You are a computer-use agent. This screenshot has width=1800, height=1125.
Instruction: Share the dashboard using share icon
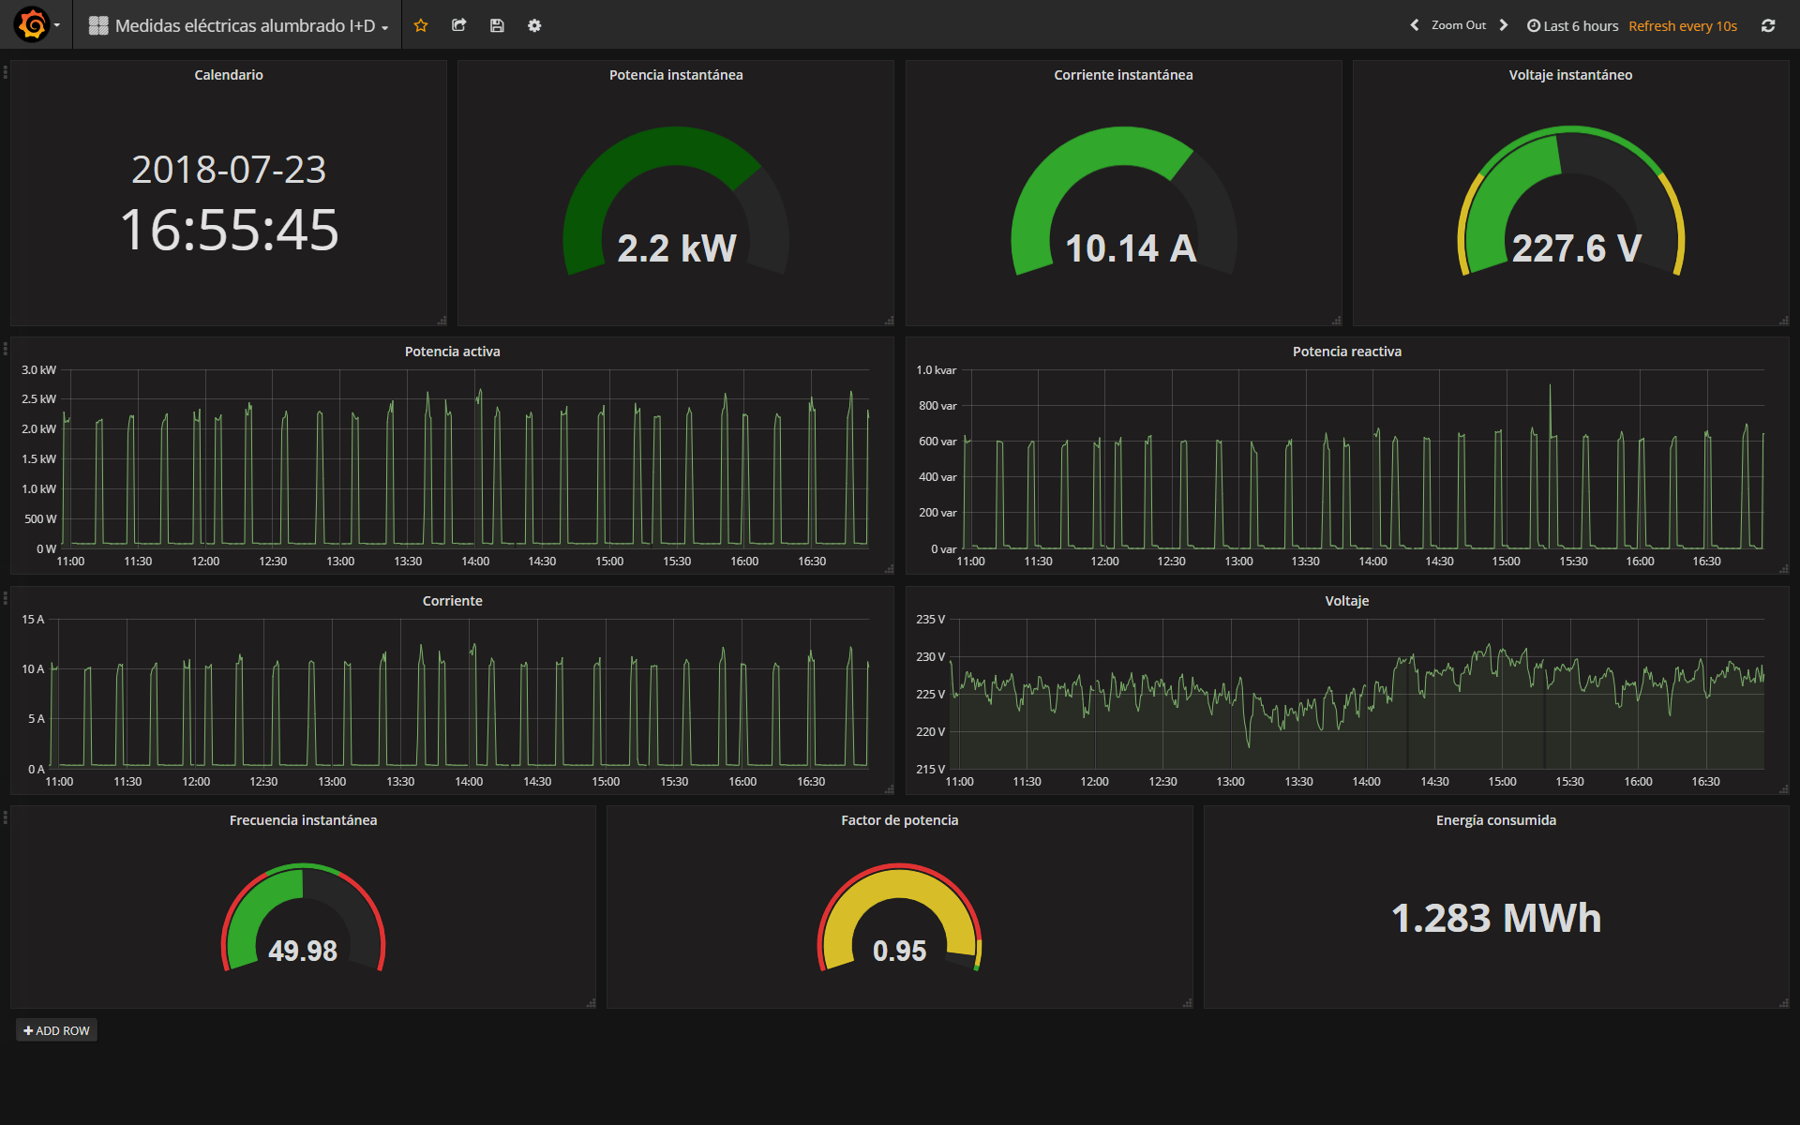[x=459, y=25]
